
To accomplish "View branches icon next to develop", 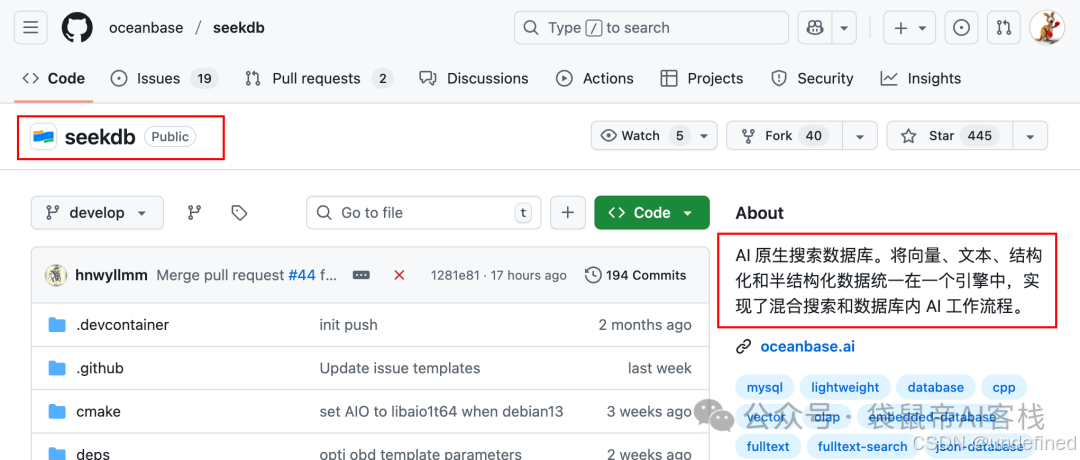I will [195, 213].
